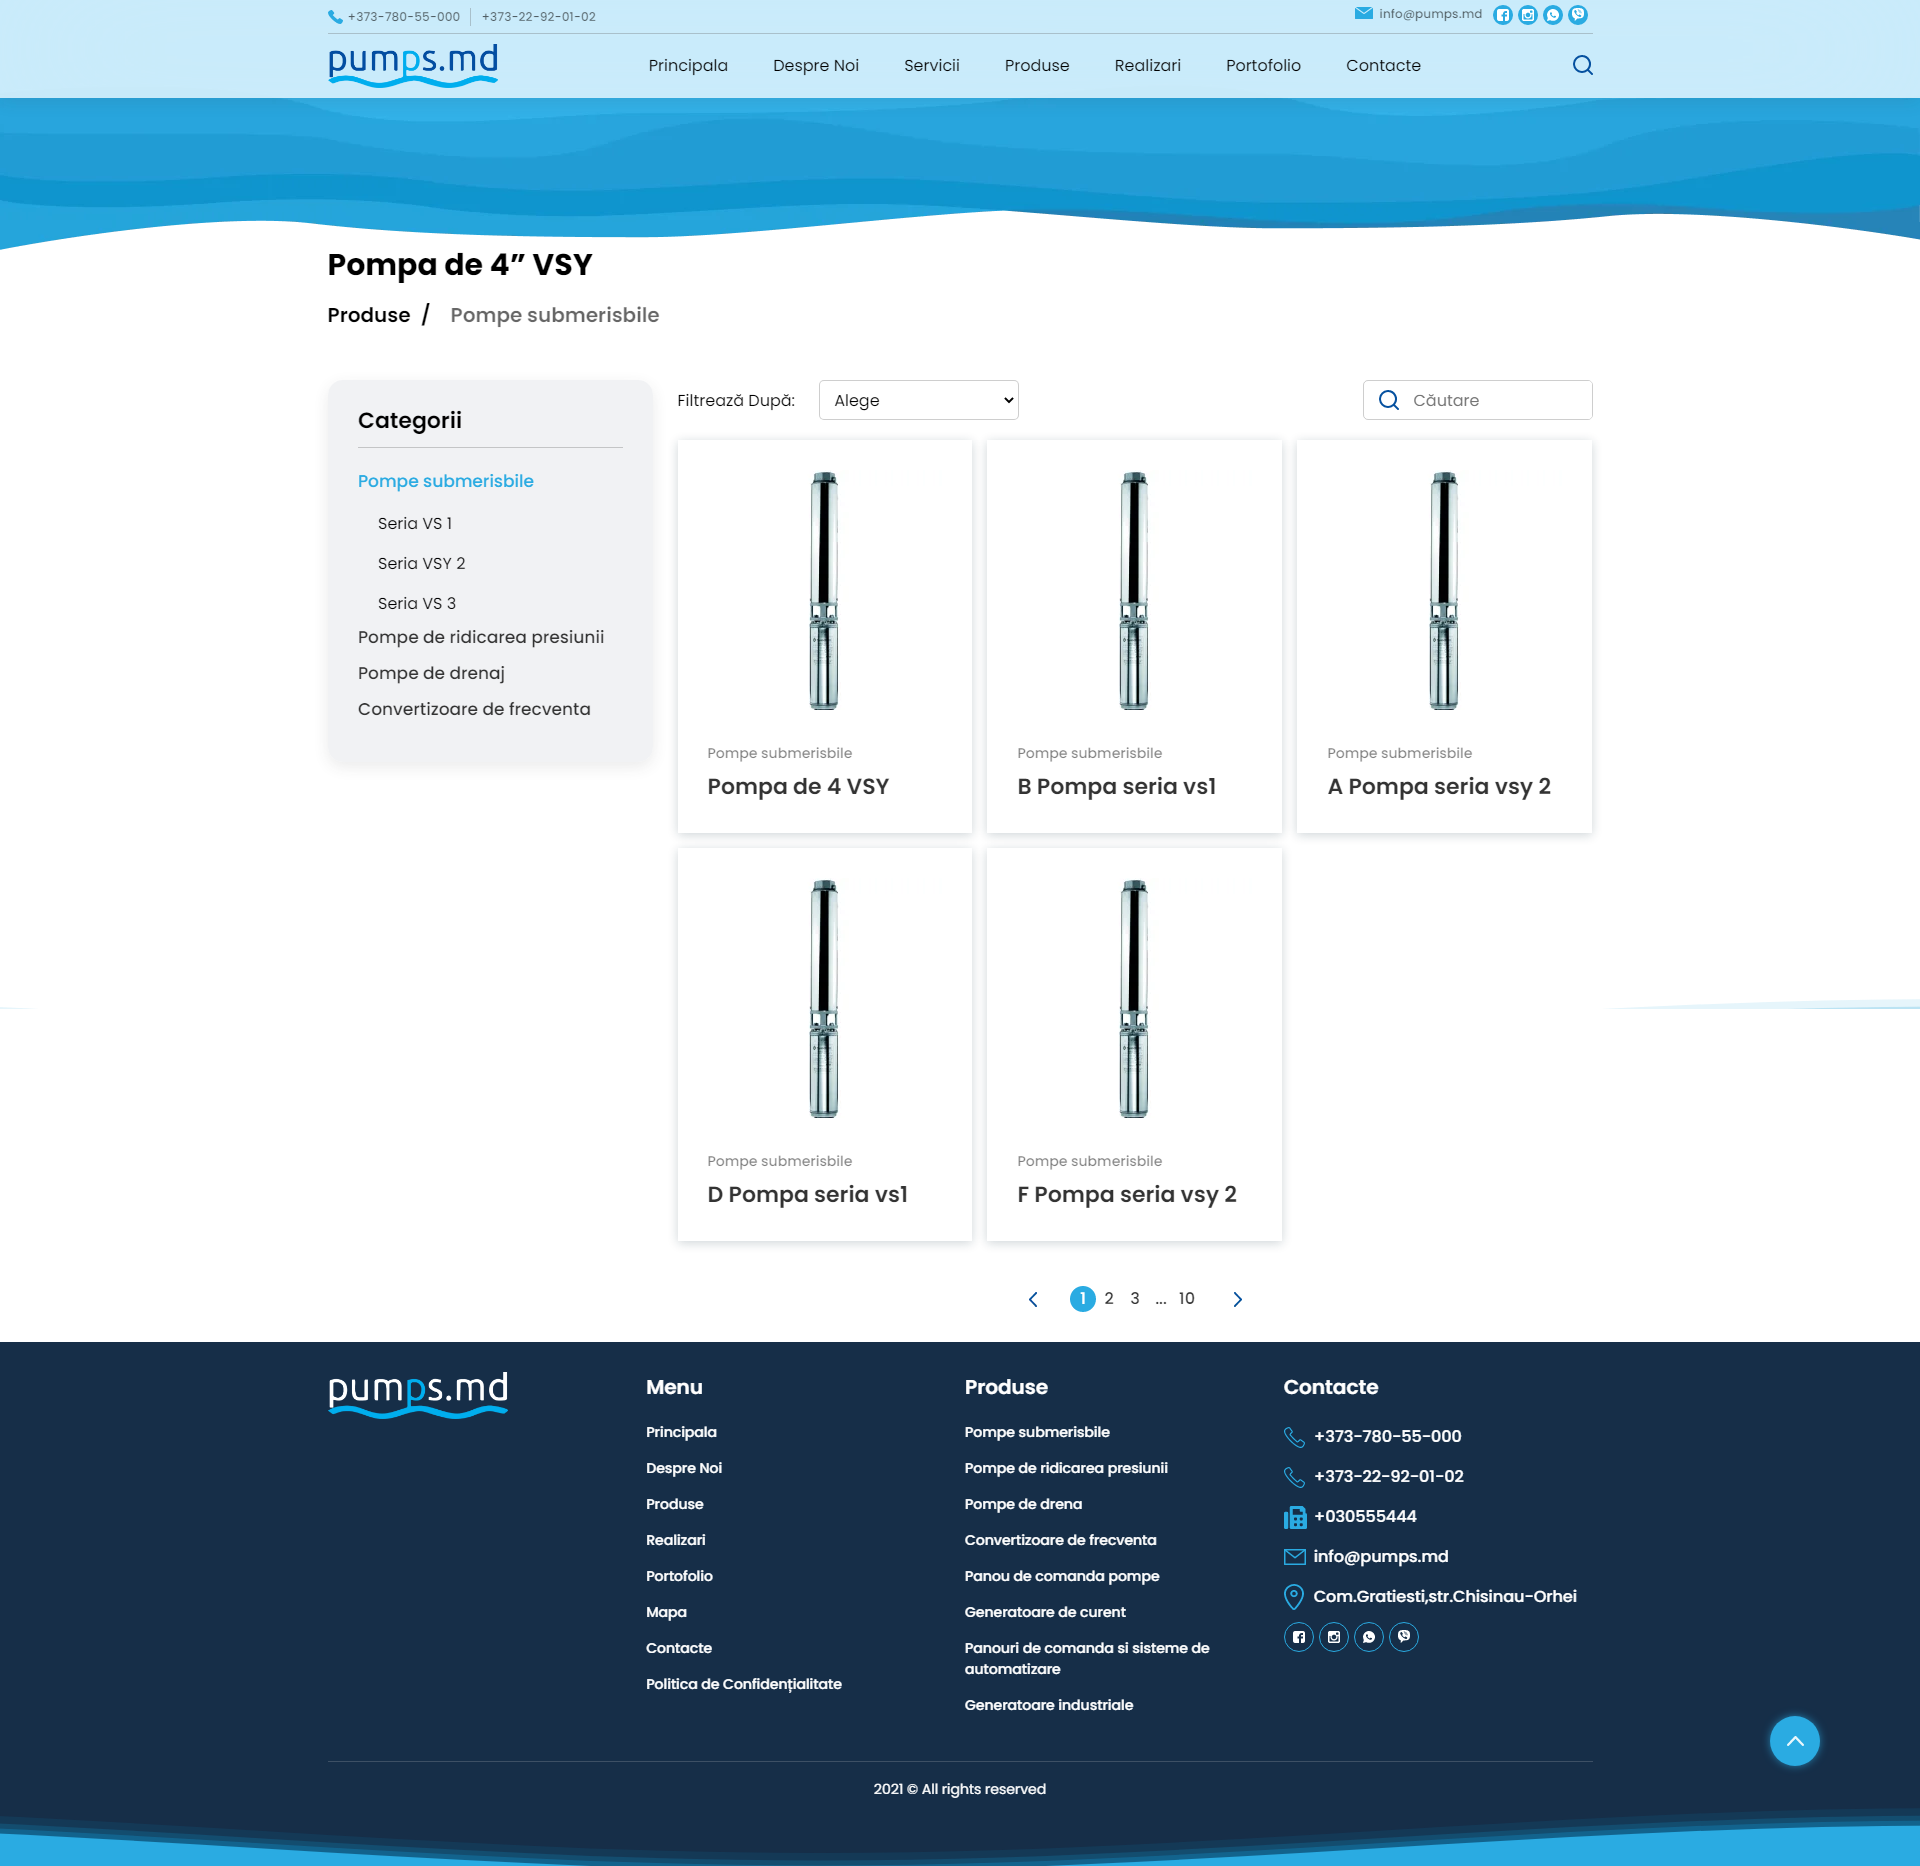This screenshot has width=1920, height=1866.
Task: Open Principala in main navigation
Action: (688, 65)
